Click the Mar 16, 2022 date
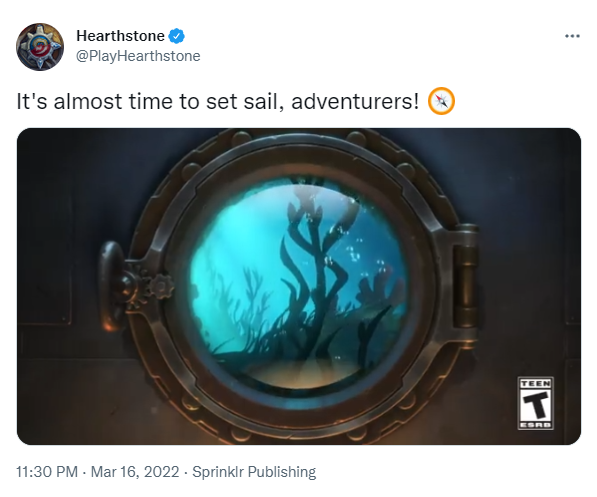The image size is (597, 497). [x=135, y=472]
